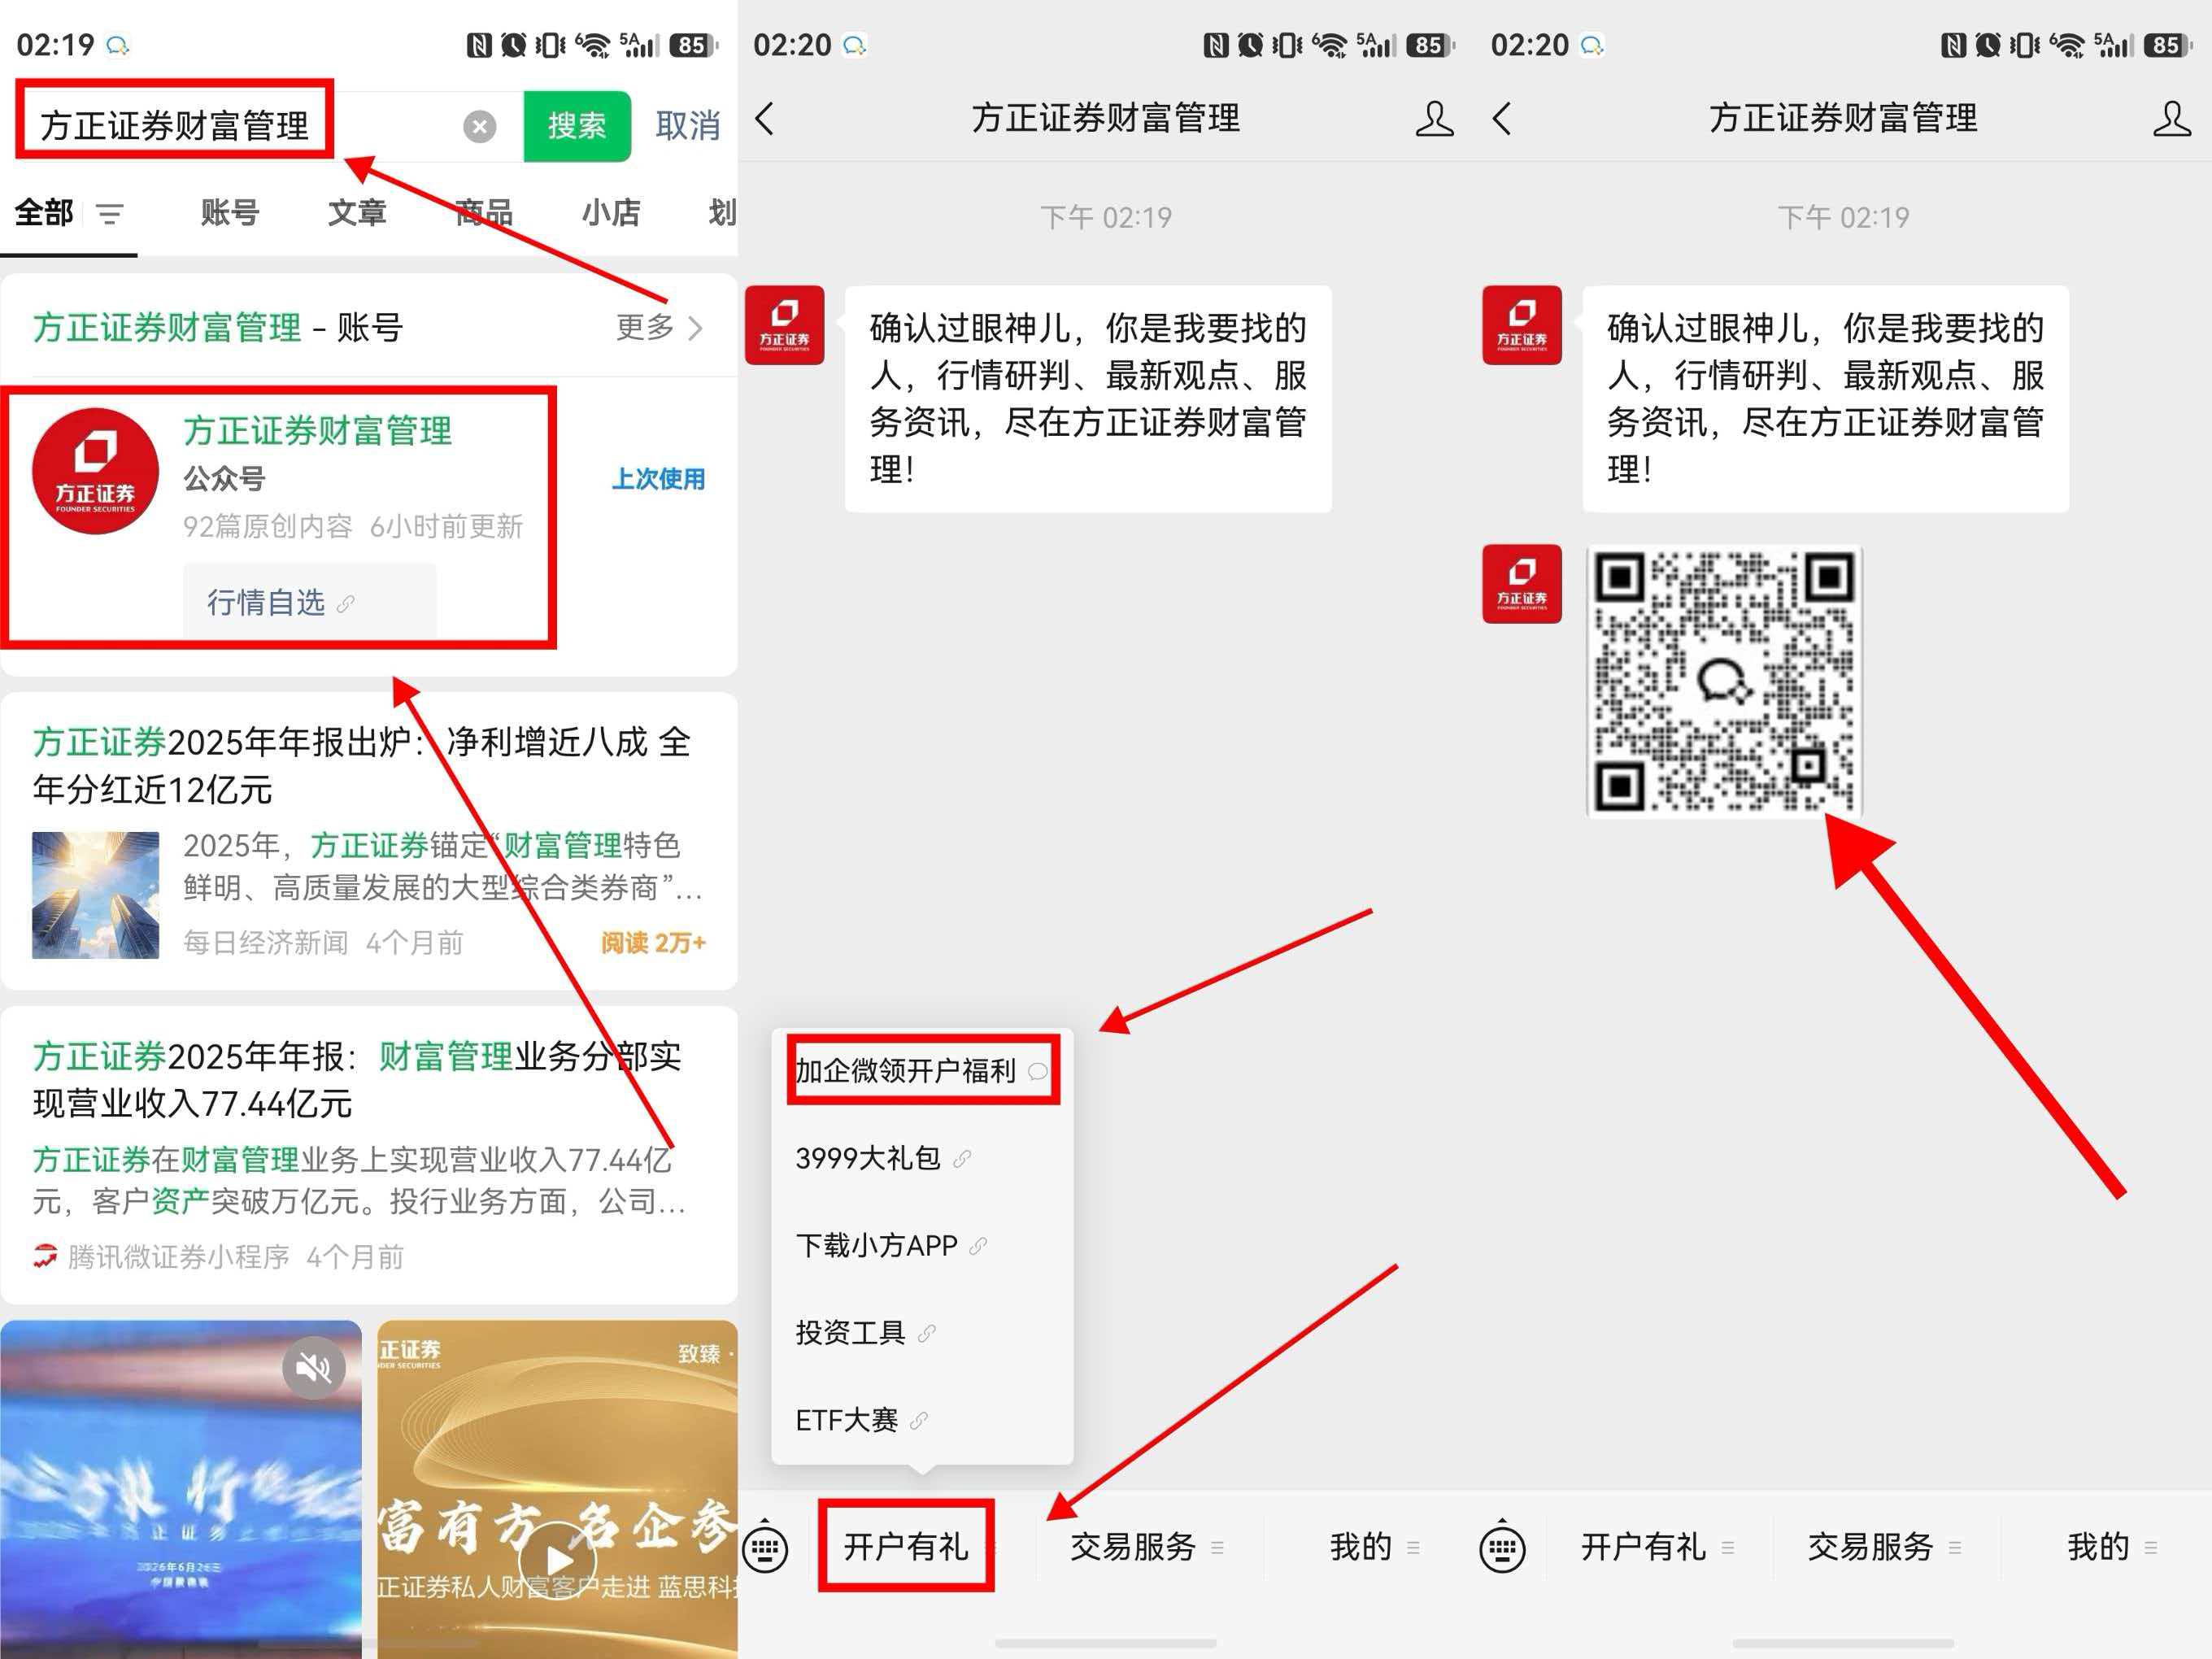Tap 腾讯微证券小程序 source label
This screenshot has width=2212, height=1659.
pyautogui.click(x=178, y=1257)
